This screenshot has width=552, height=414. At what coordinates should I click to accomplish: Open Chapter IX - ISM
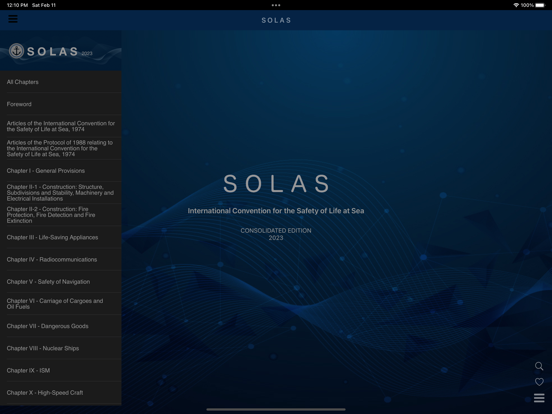61,370
